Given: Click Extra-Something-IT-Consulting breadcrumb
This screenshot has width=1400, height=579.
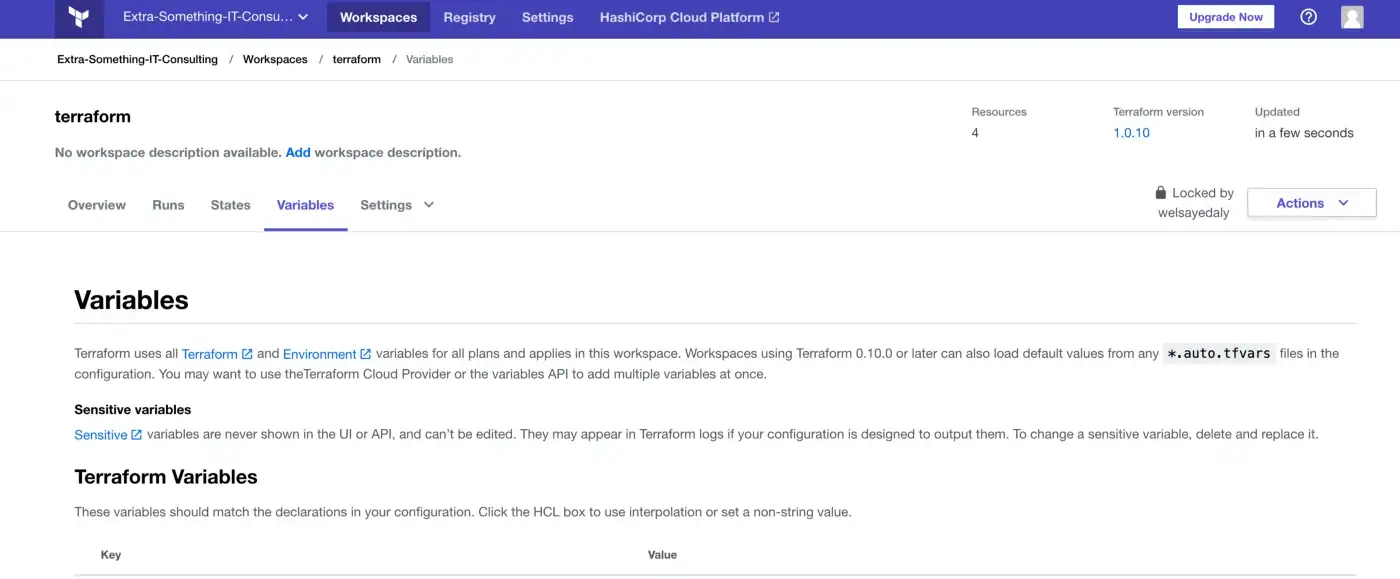Looking at the screenshot, I should click(x=137, y=60).
